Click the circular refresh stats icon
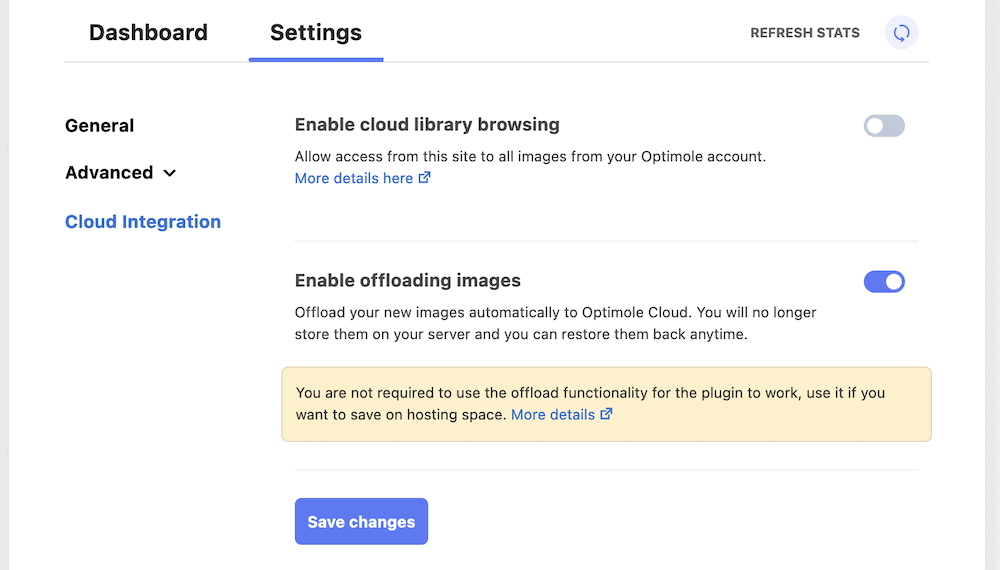Image resolution: width=1000 pixels, height=570 pixels. pyautogui.click(x=901, y=33)
